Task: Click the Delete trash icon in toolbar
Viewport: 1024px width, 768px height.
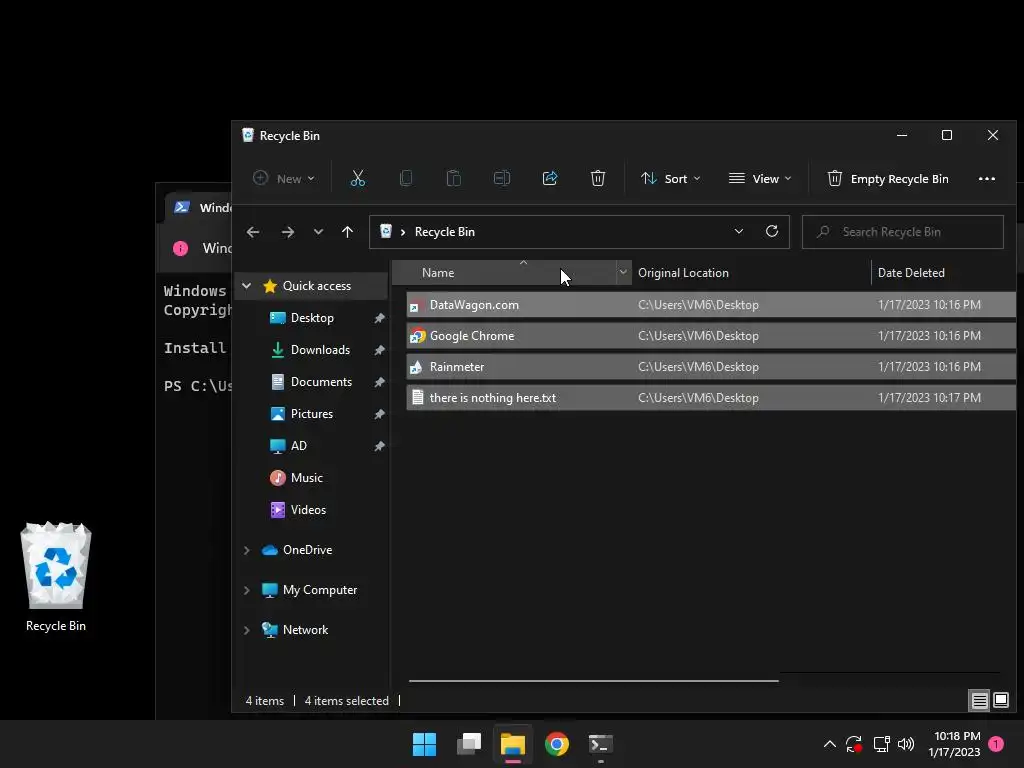Action: click(x=598, y=178)
